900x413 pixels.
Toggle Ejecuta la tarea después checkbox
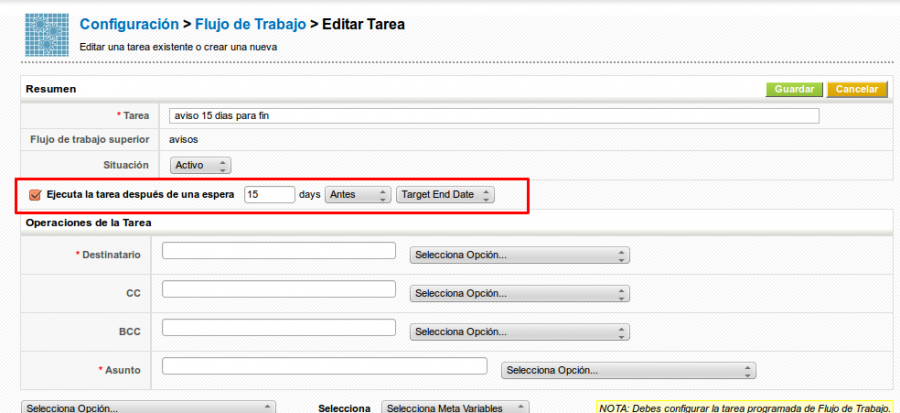click(36, 195)
